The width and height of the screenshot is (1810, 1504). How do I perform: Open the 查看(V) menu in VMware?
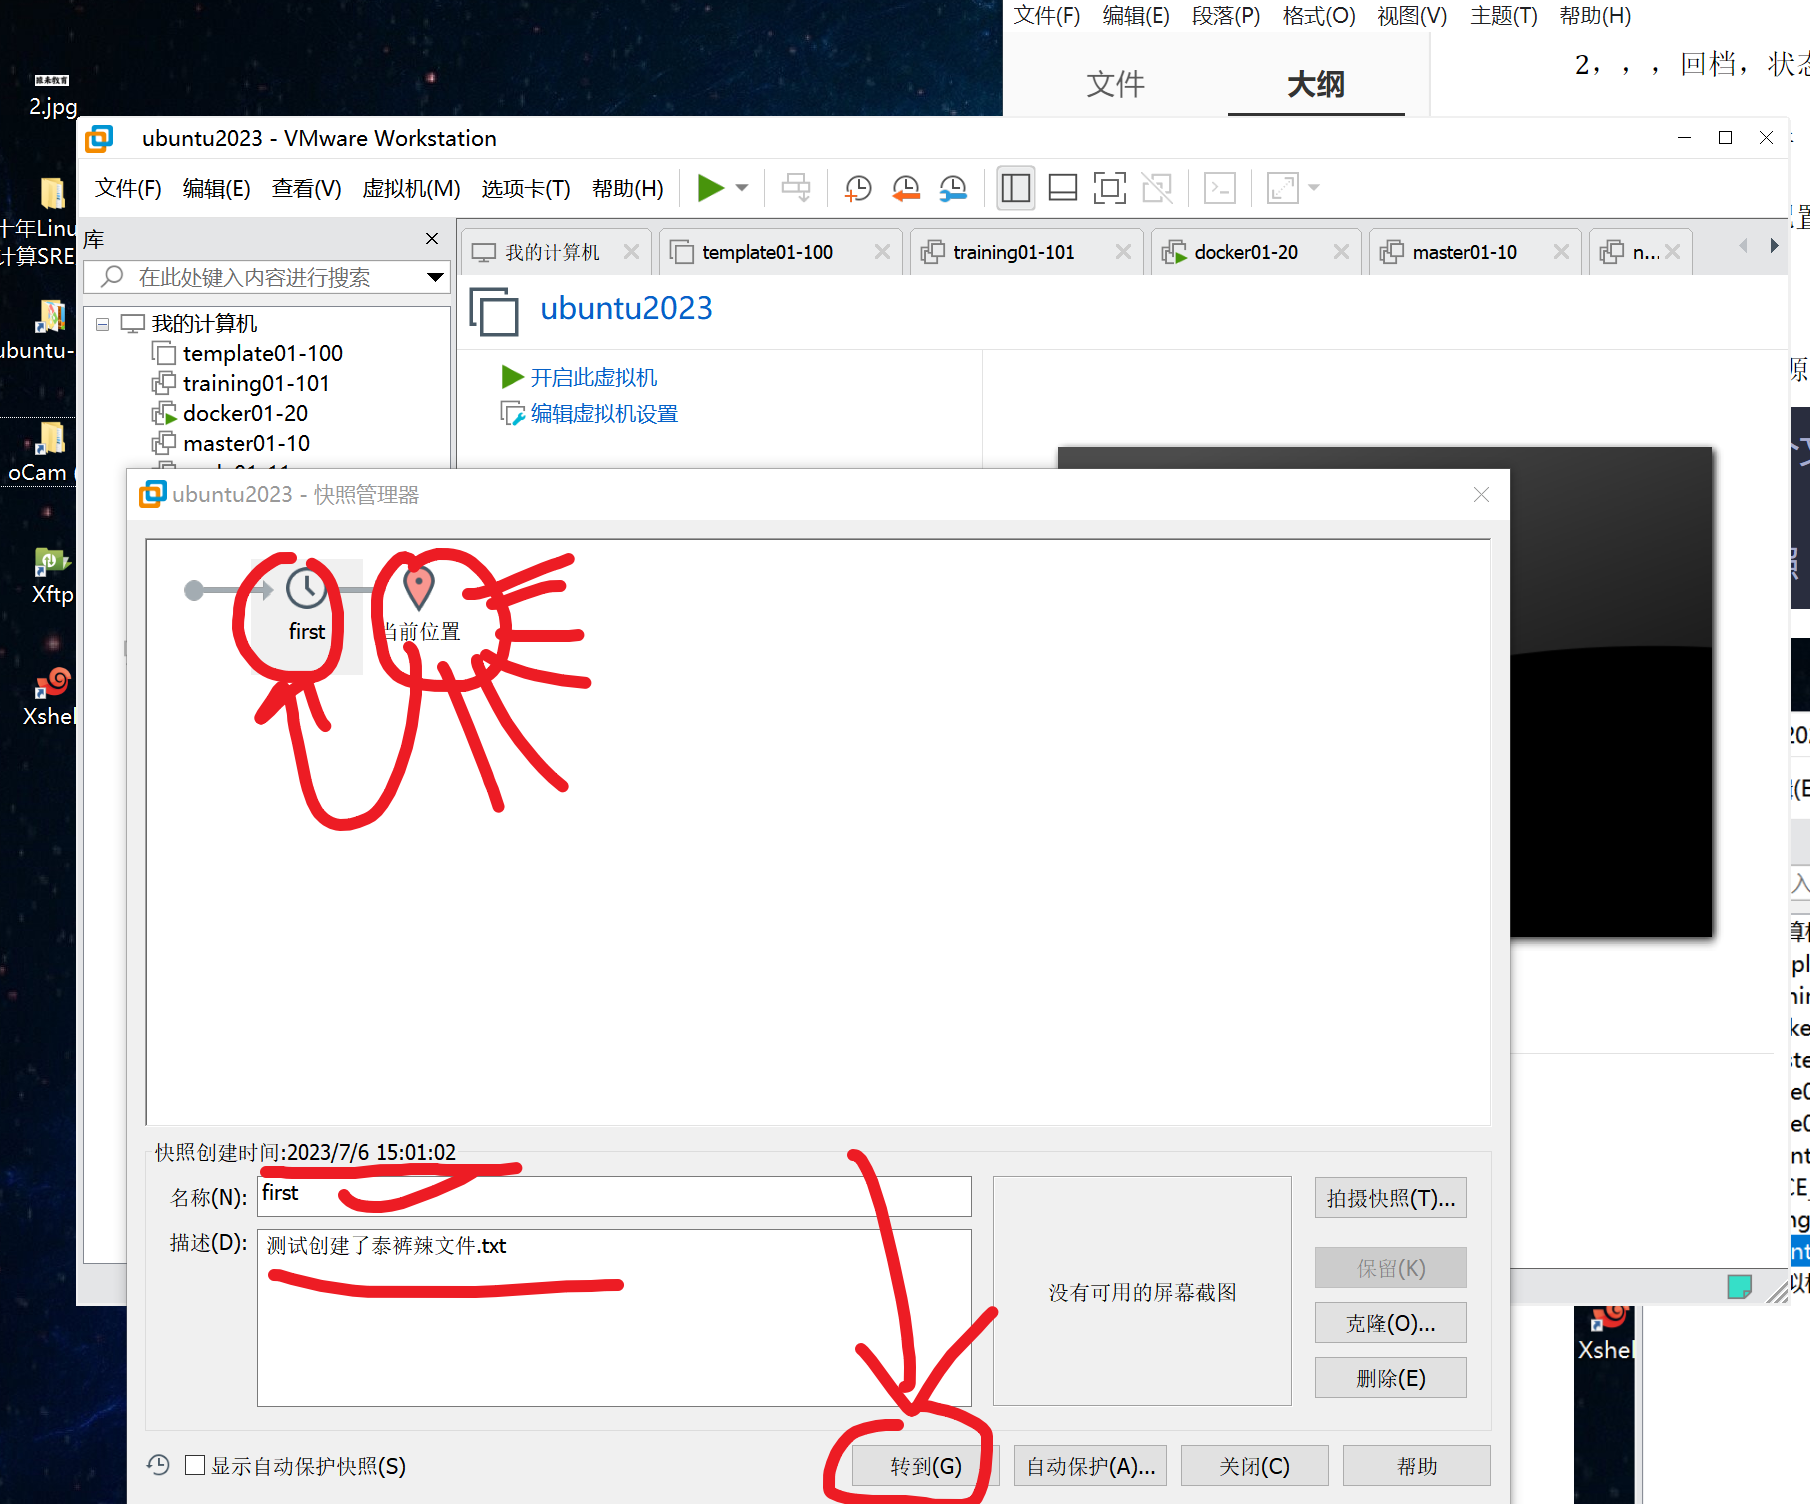point(306,188)
